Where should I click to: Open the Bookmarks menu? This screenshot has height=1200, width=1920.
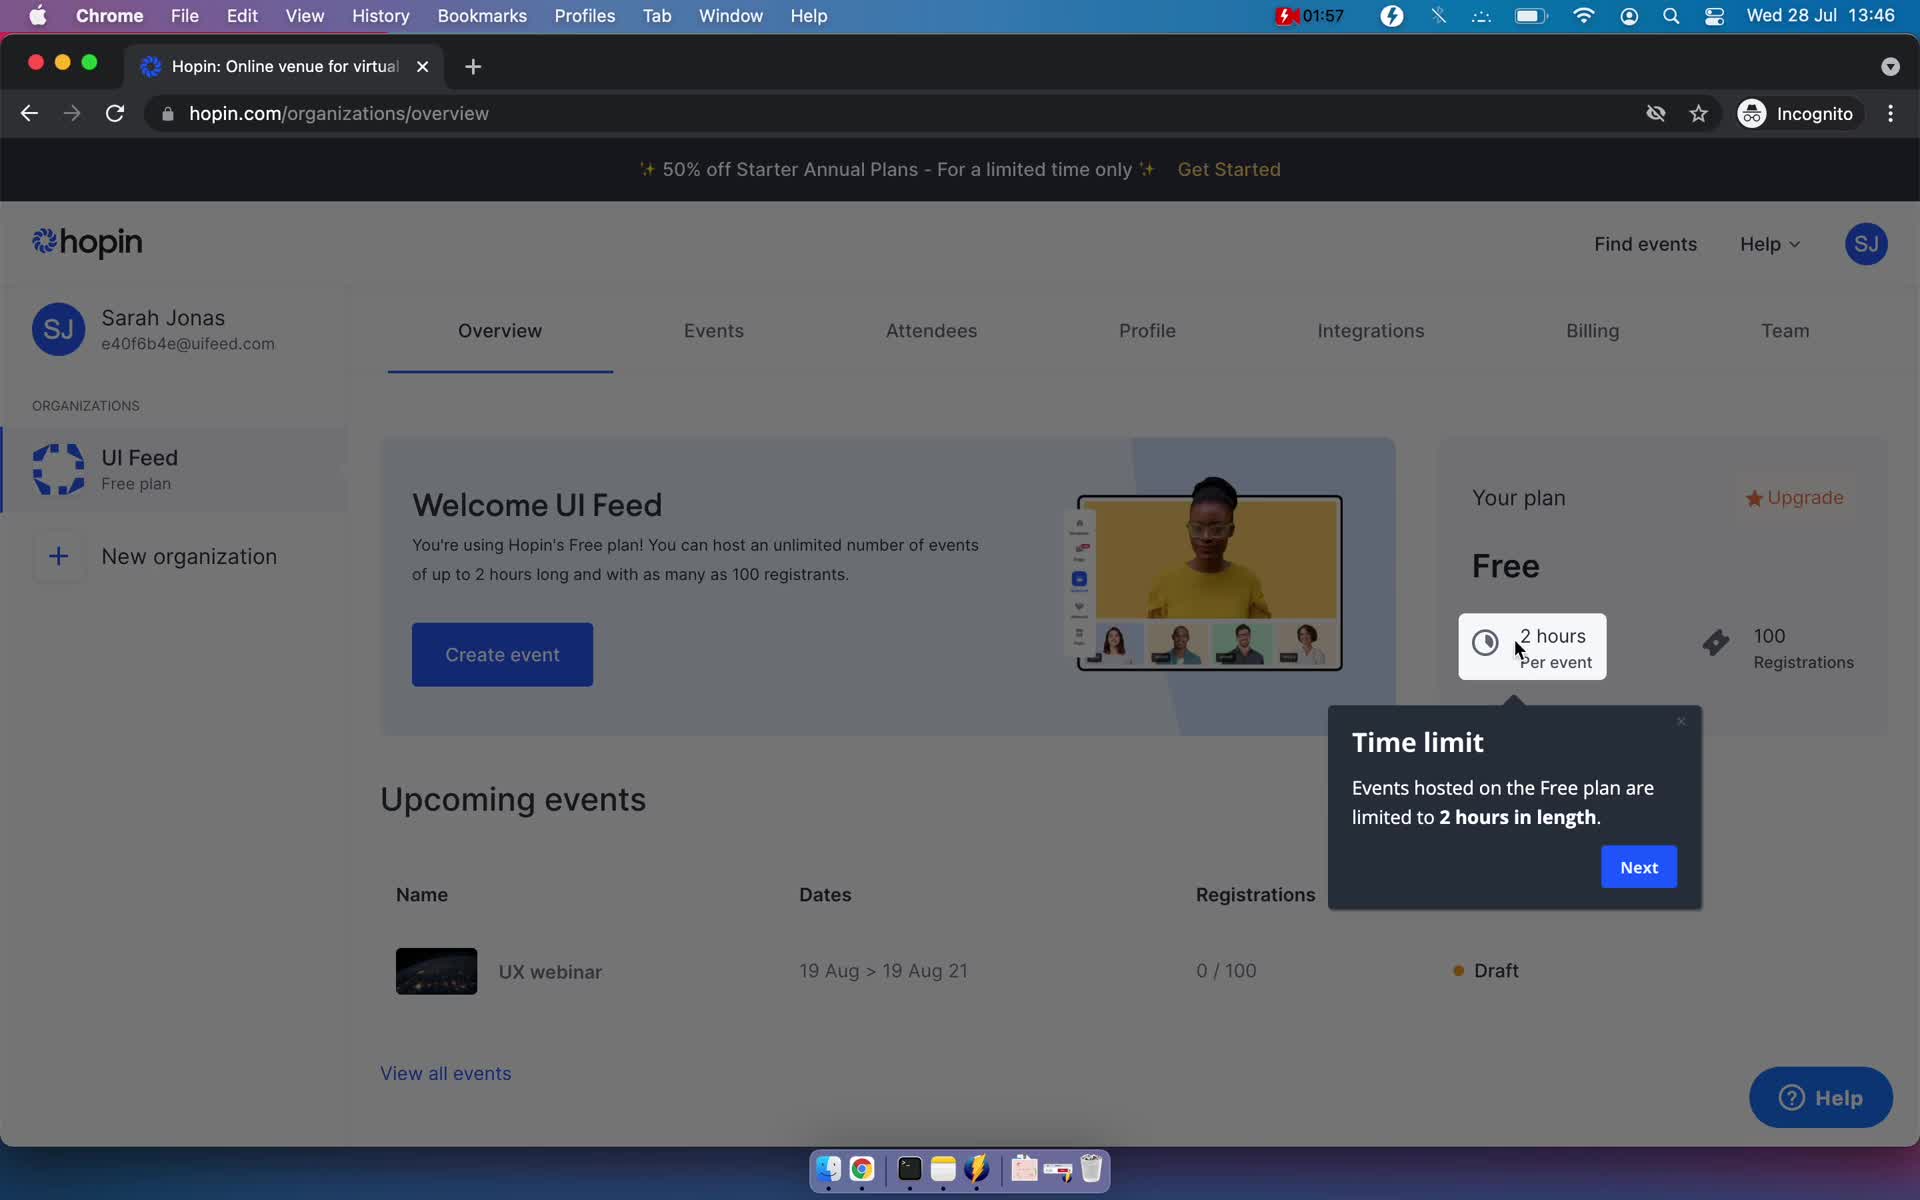482,16
